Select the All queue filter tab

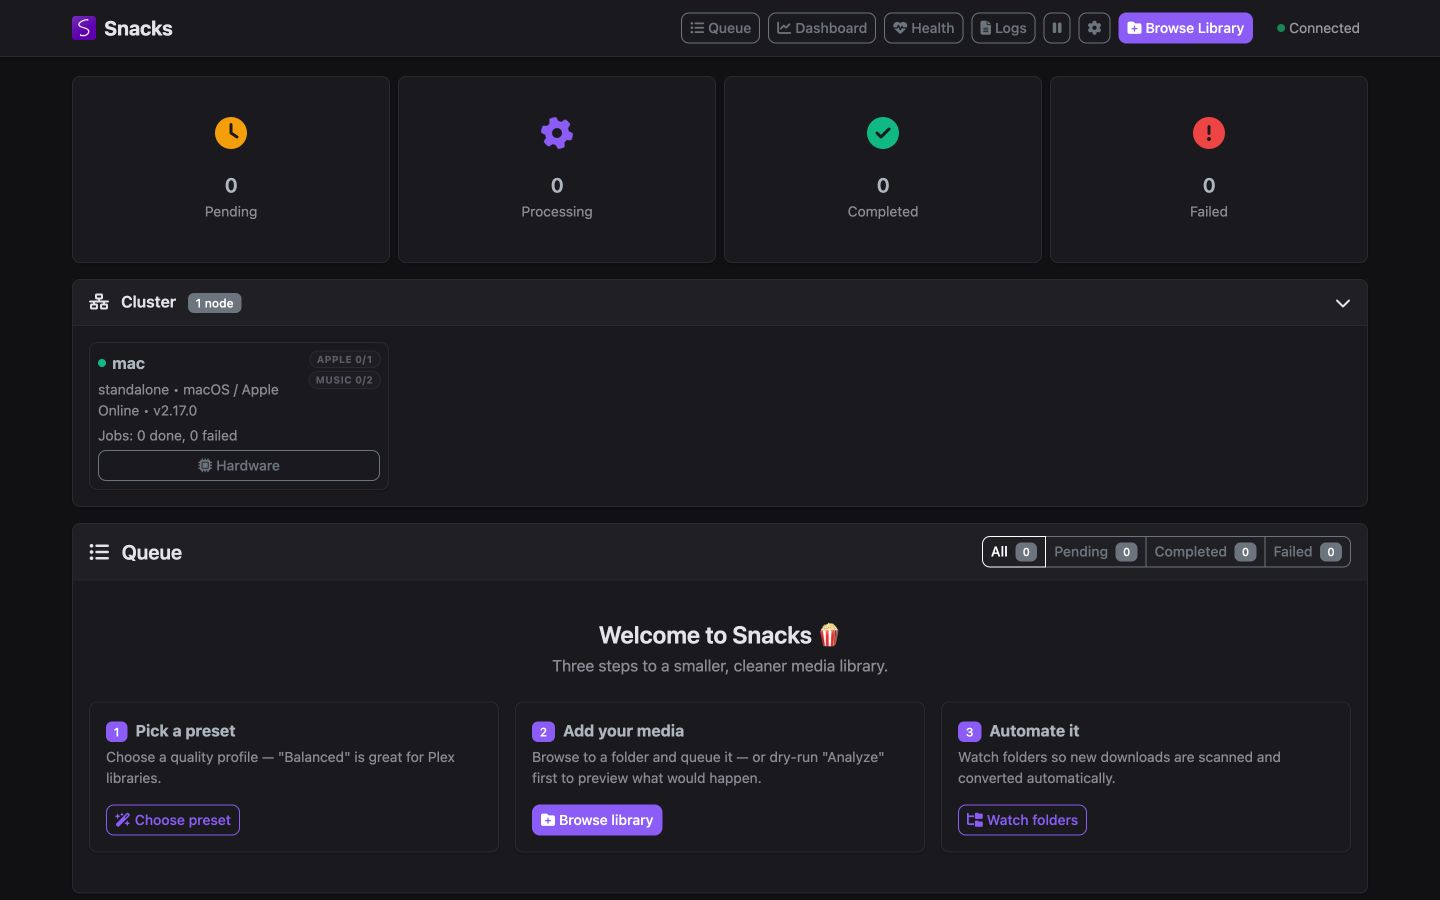click(x=1014, y=552)
